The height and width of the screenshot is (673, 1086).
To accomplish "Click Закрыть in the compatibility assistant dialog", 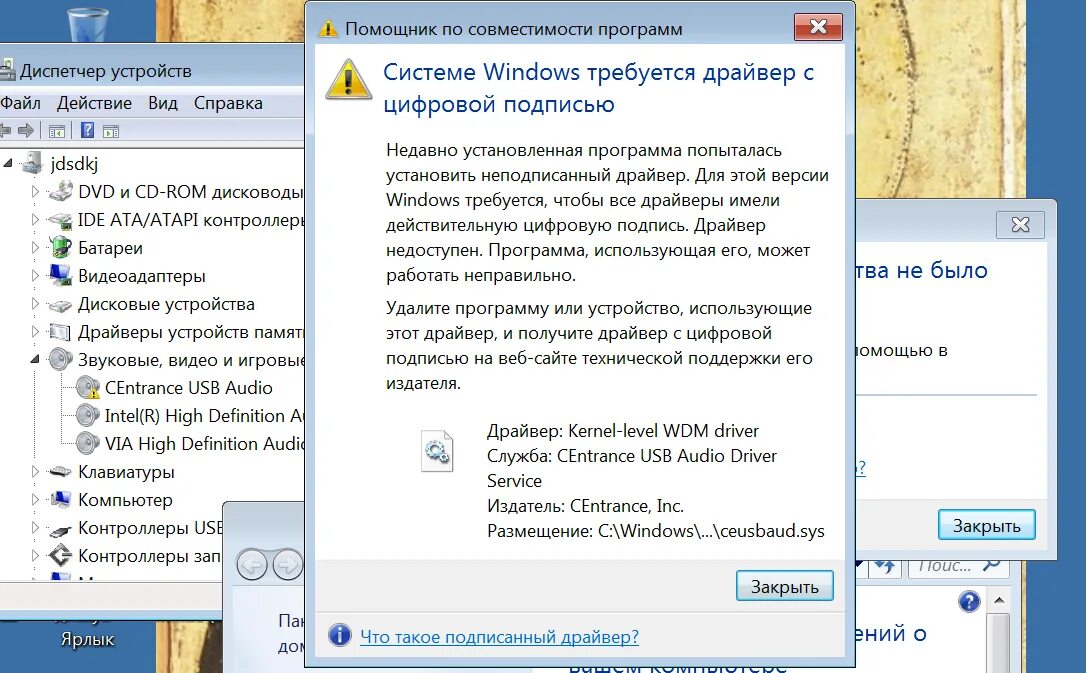I will click(784, 586).
